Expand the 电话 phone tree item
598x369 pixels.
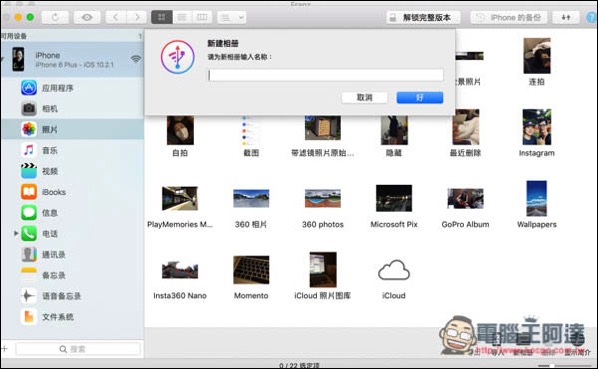point(16,233)
